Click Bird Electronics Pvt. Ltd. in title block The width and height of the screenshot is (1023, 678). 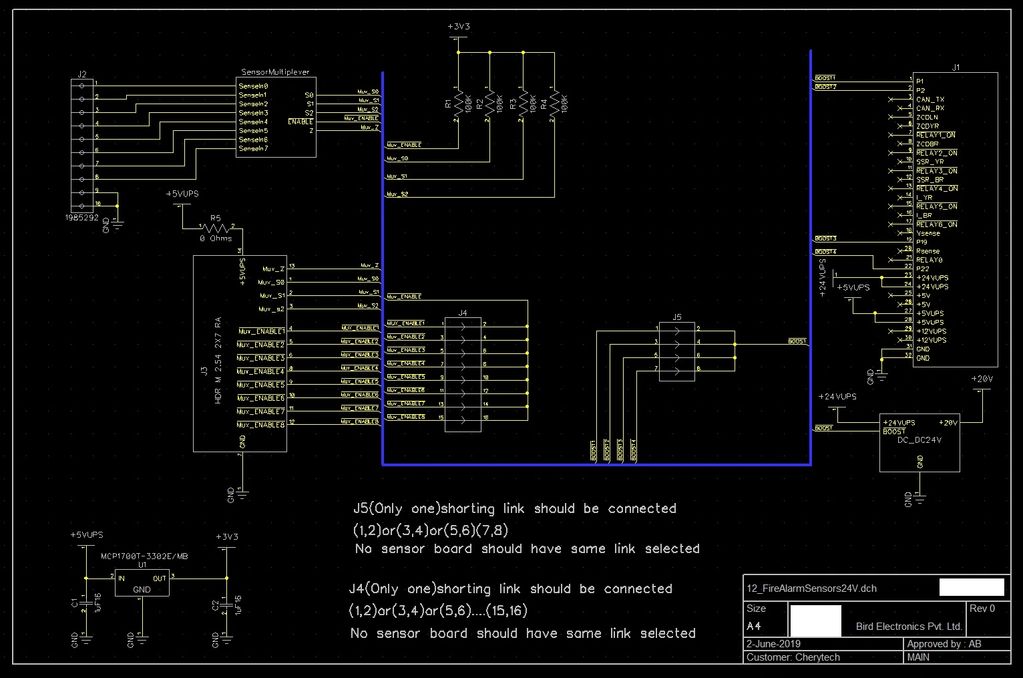coord(909,626)
